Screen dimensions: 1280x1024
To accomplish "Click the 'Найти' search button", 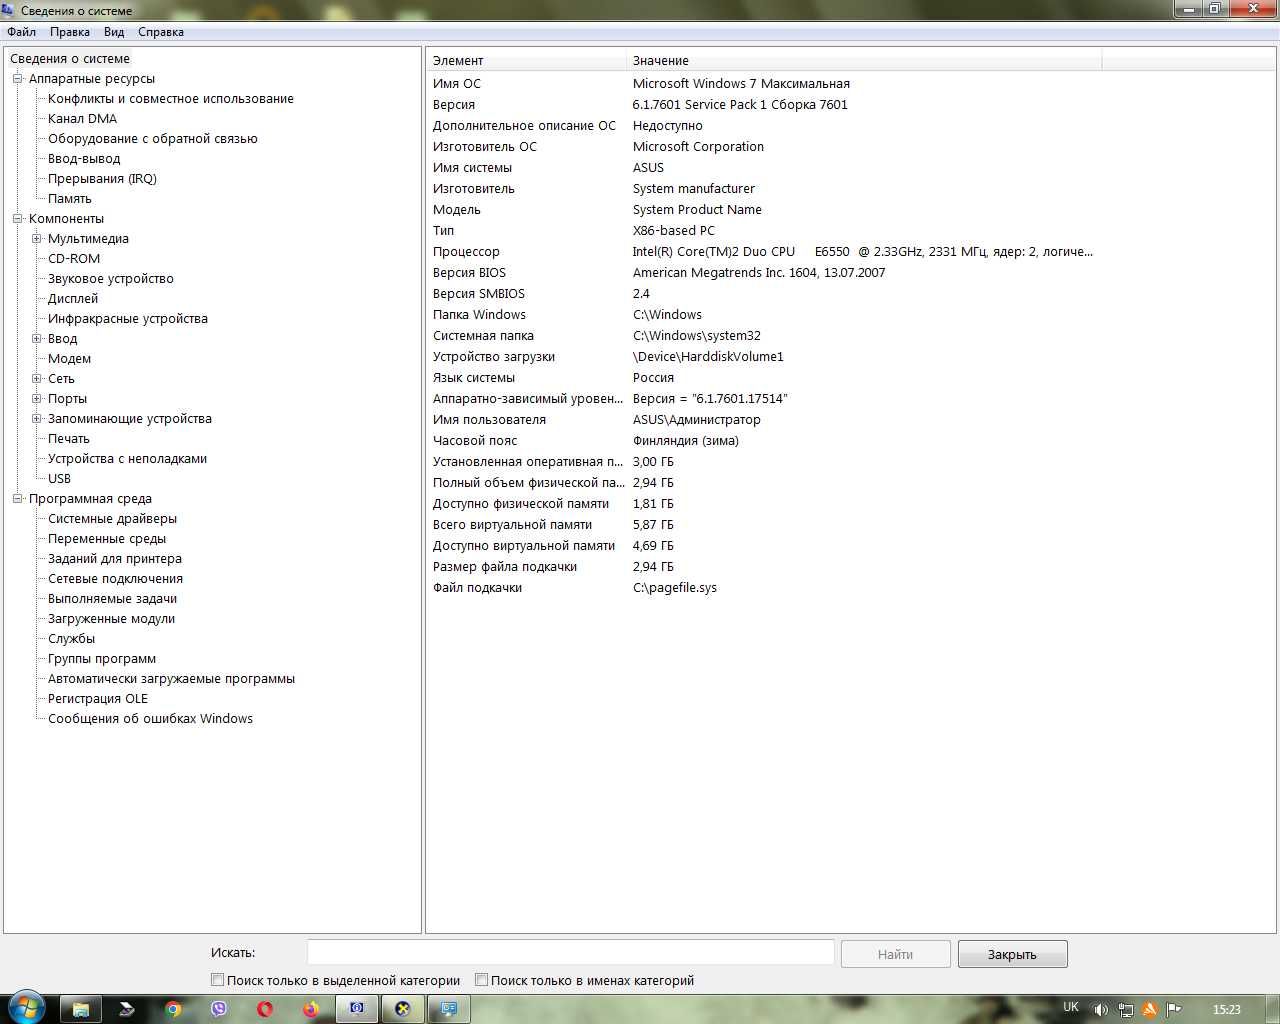I will 895,954.
